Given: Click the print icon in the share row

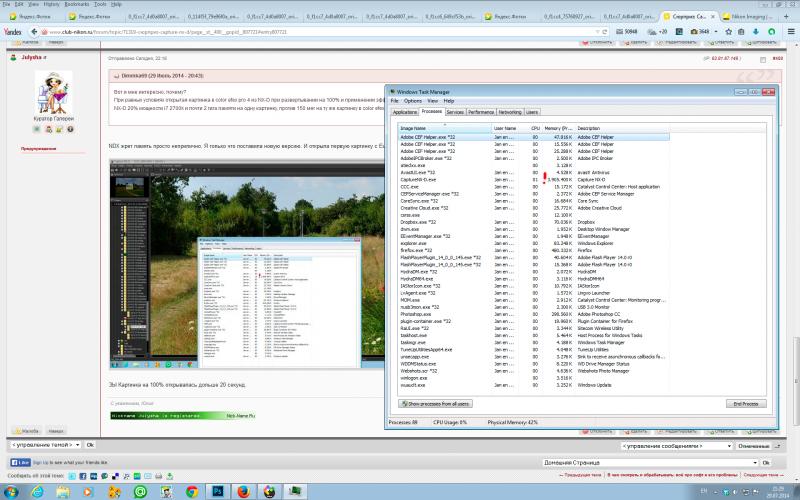Looking at the screenshot, I should 159,476.
